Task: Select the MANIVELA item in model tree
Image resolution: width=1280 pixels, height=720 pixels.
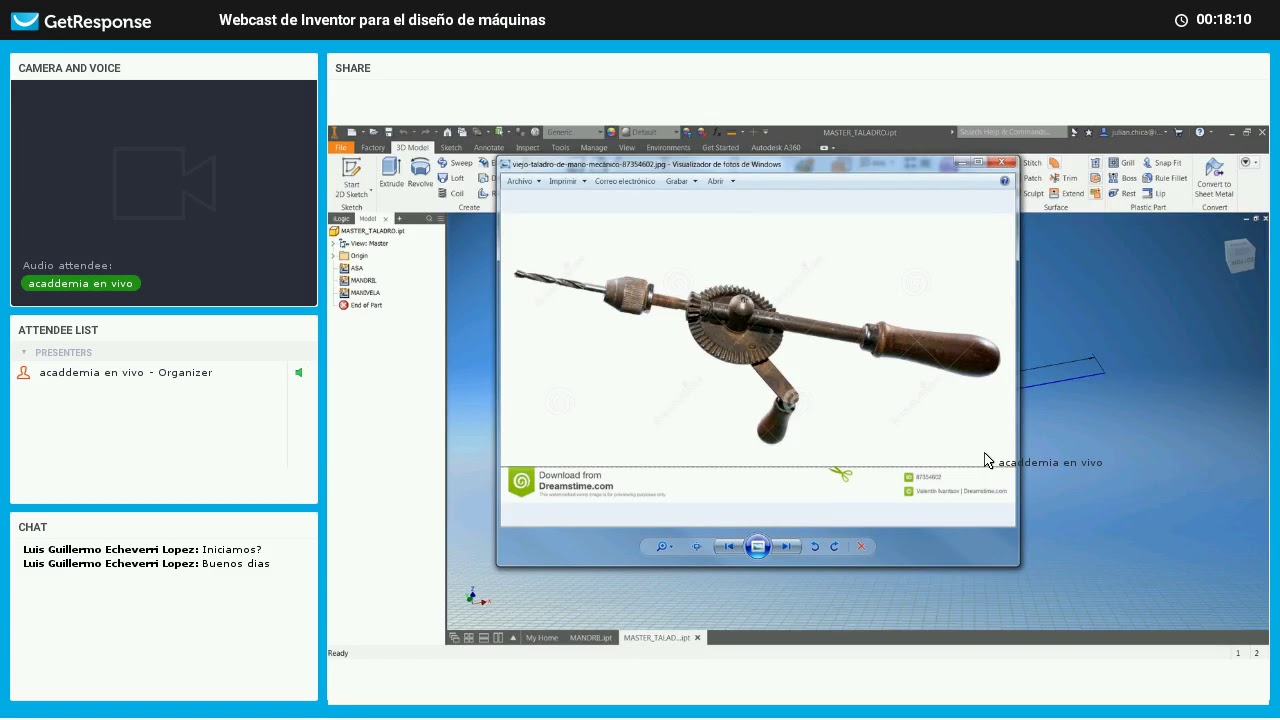Action: pyautogui.click(x=359, y=293)
